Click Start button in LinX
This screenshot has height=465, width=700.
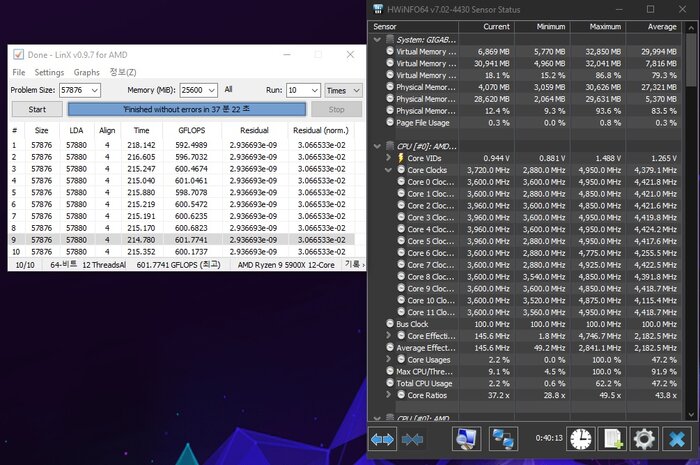coord(37,109)
